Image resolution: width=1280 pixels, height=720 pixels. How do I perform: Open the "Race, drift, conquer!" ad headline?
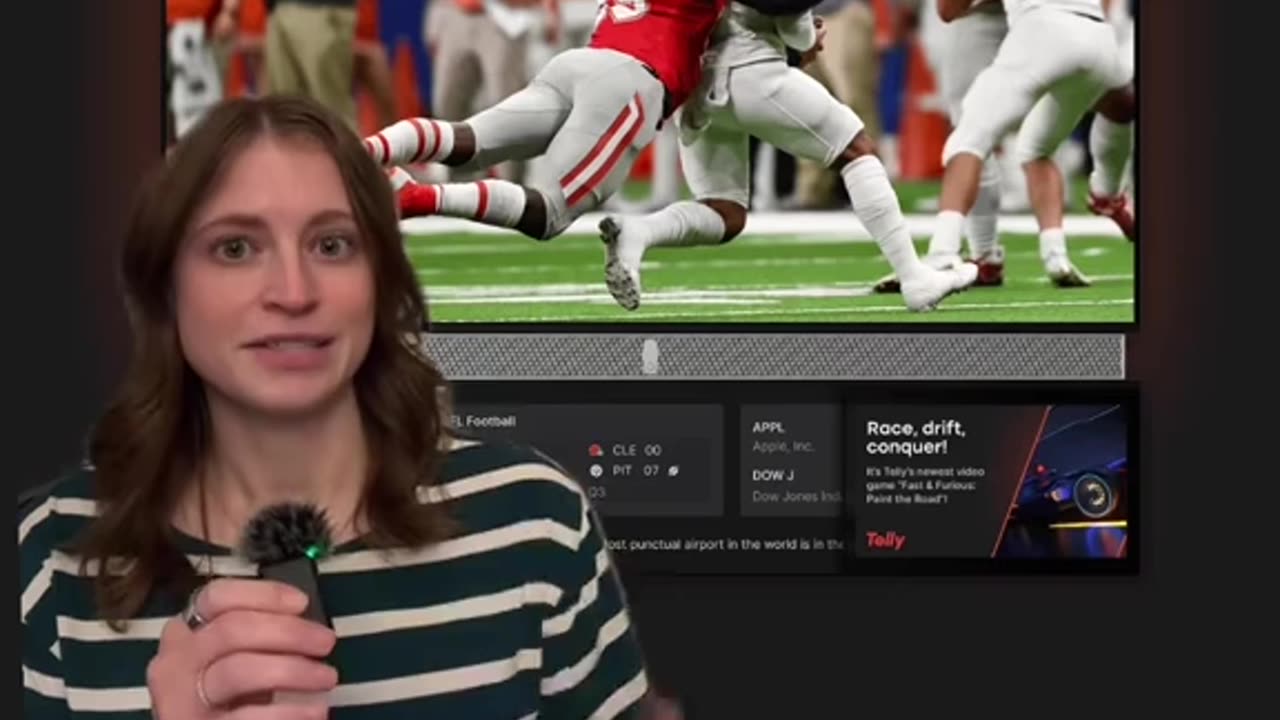click(915, 437)
